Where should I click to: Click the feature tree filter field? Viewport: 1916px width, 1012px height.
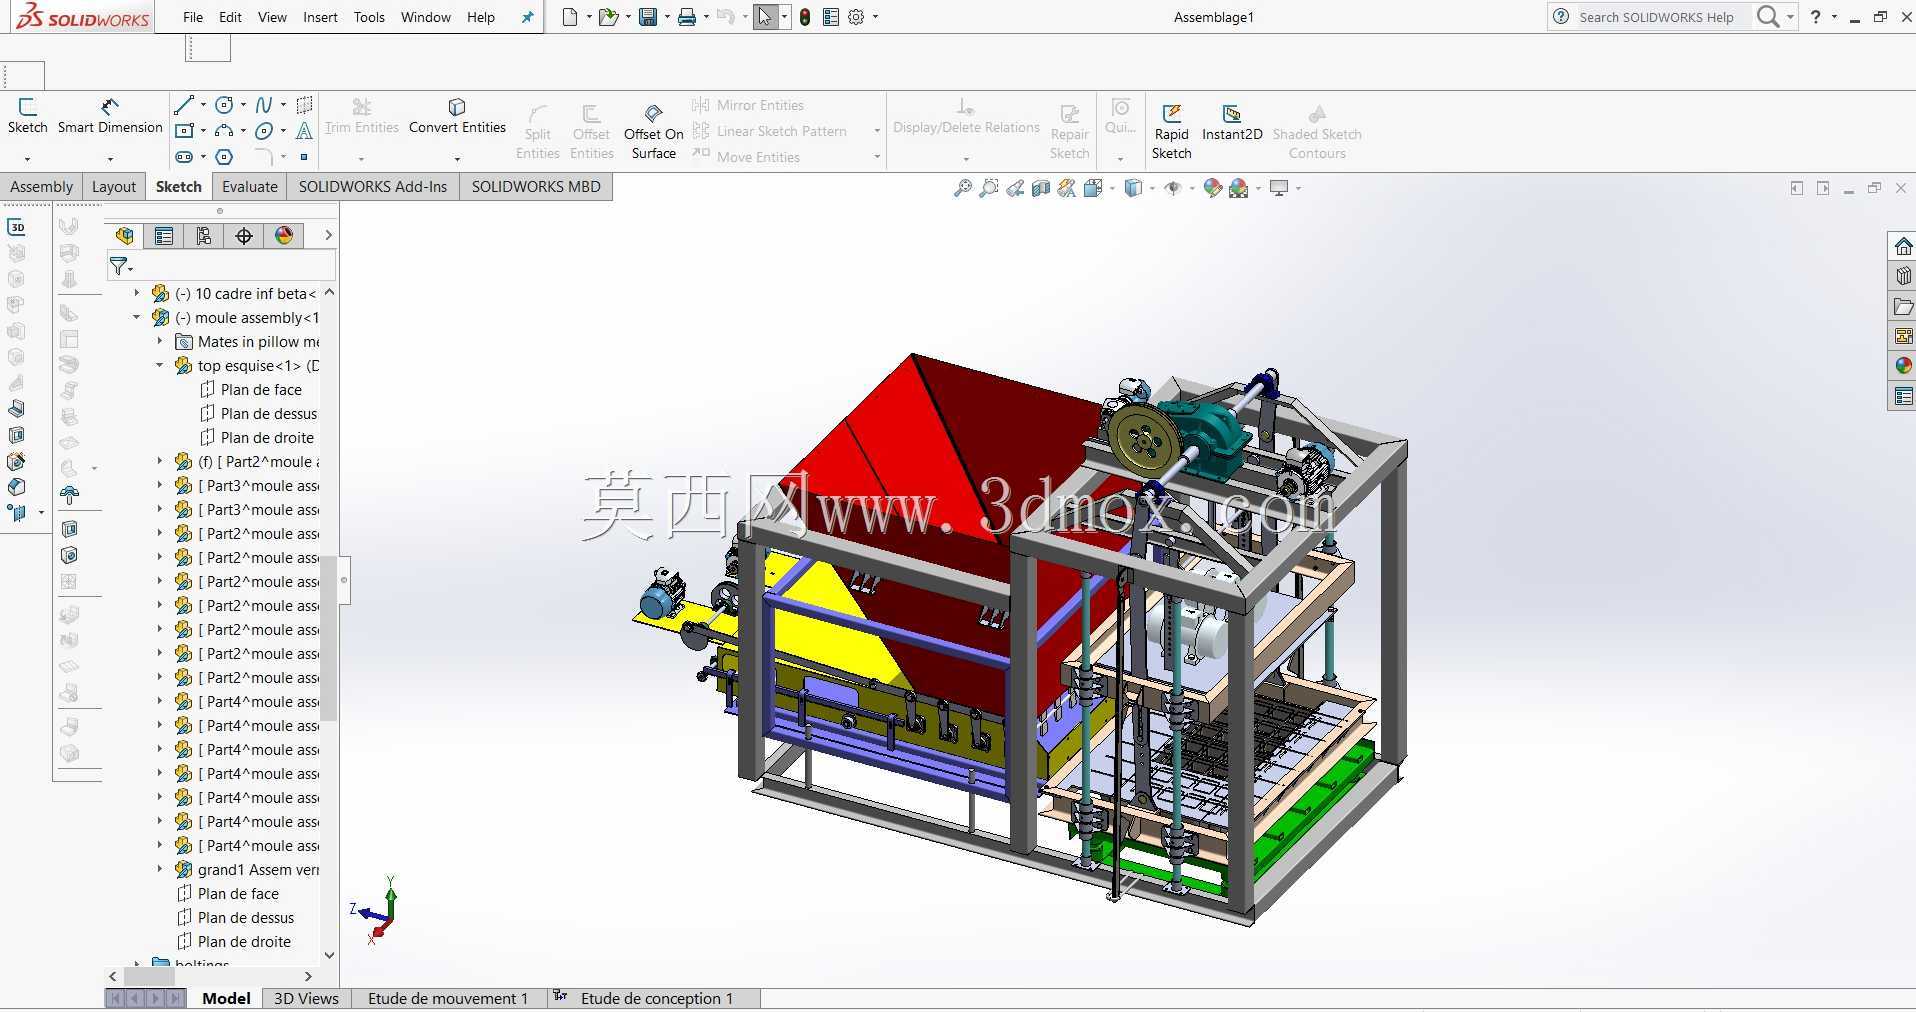point(222,266)
